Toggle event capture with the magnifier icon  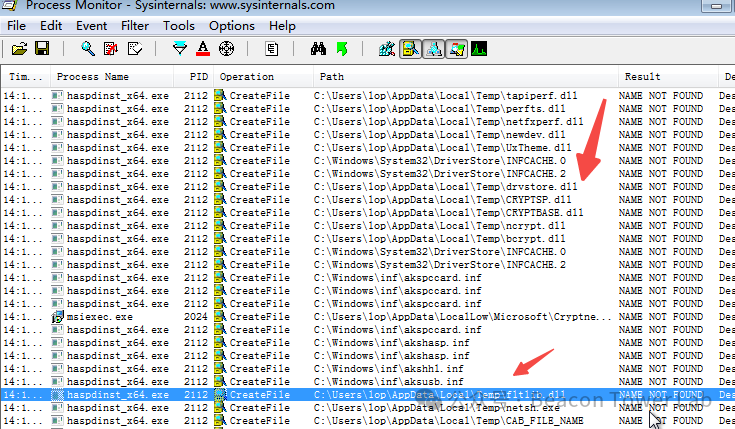[88, 49]
